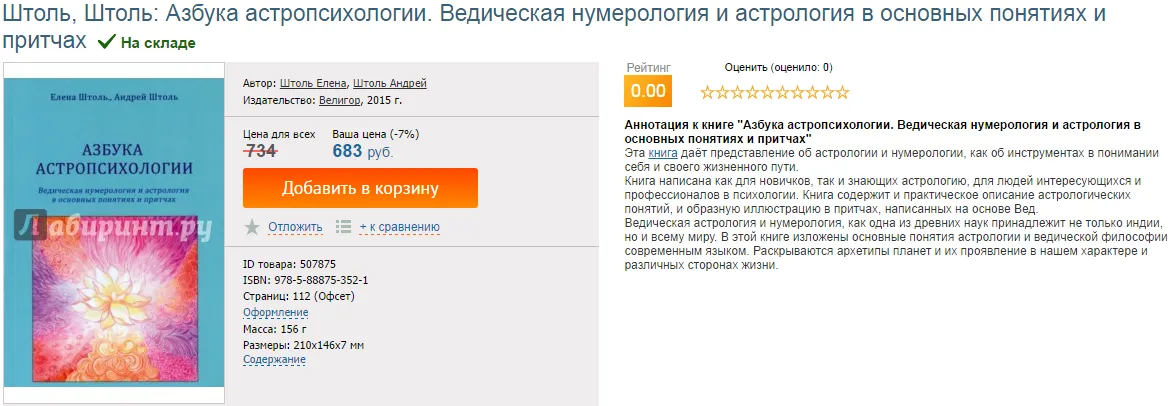This screenshot has height=406, width=1176.
Task: Open the publisher link Велигор
Action: 340,101
